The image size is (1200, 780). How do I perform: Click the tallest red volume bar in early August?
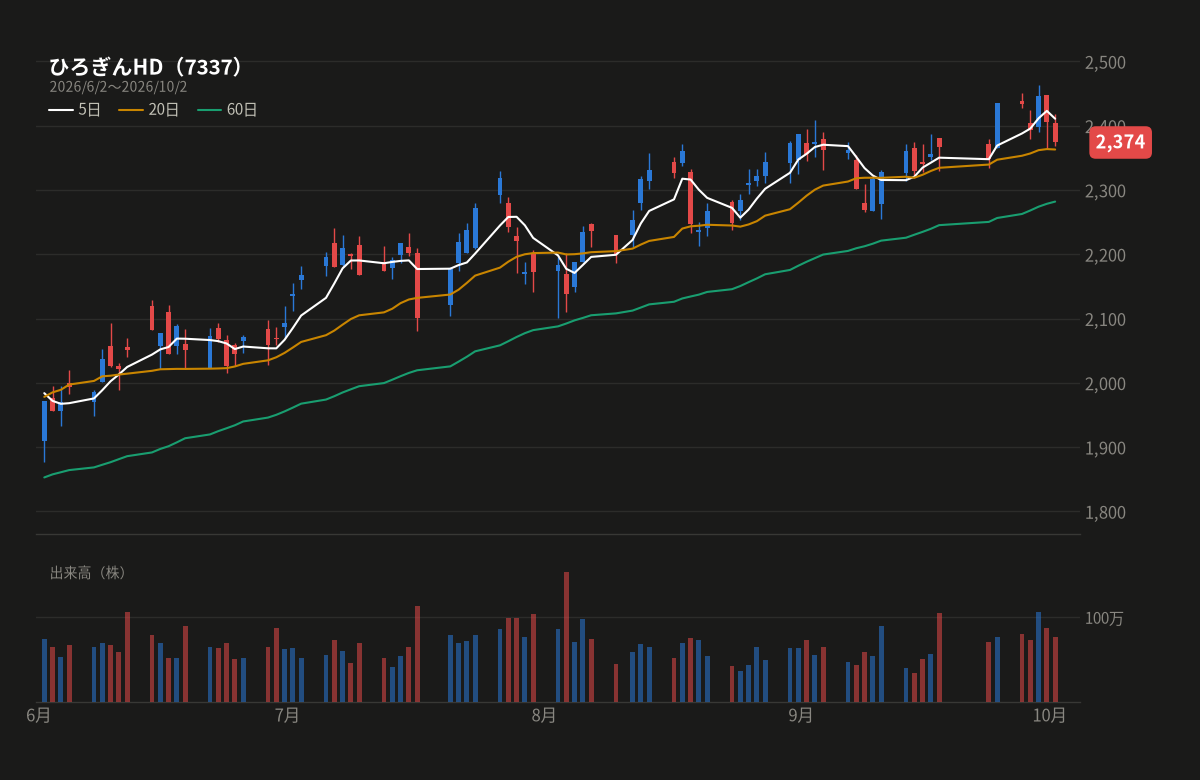pos(566,637)
